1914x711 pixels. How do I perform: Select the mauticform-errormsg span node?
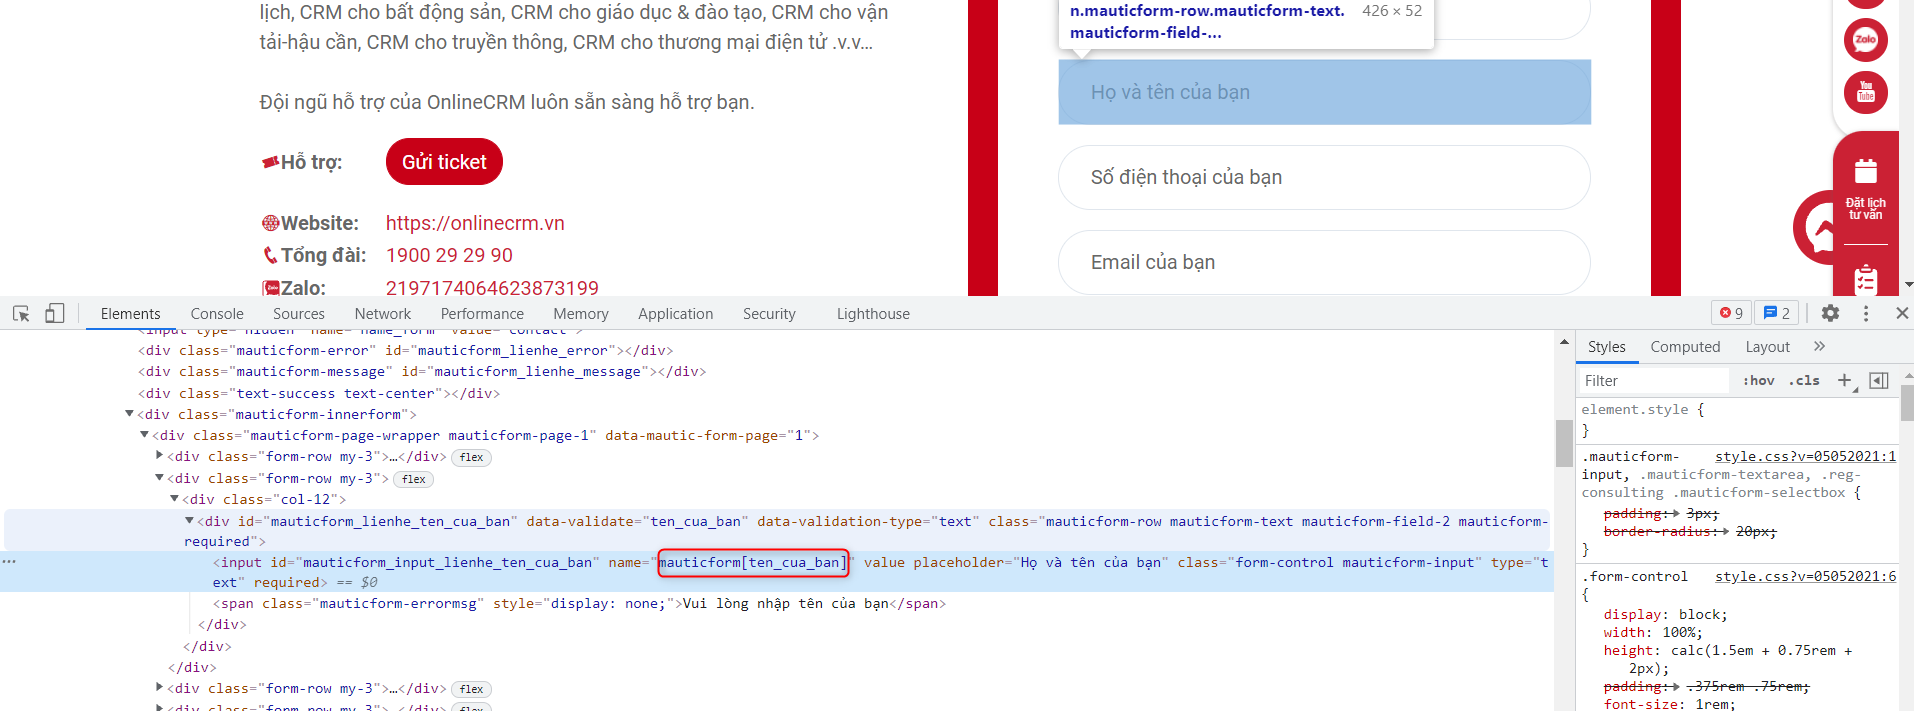coord(579,603)
